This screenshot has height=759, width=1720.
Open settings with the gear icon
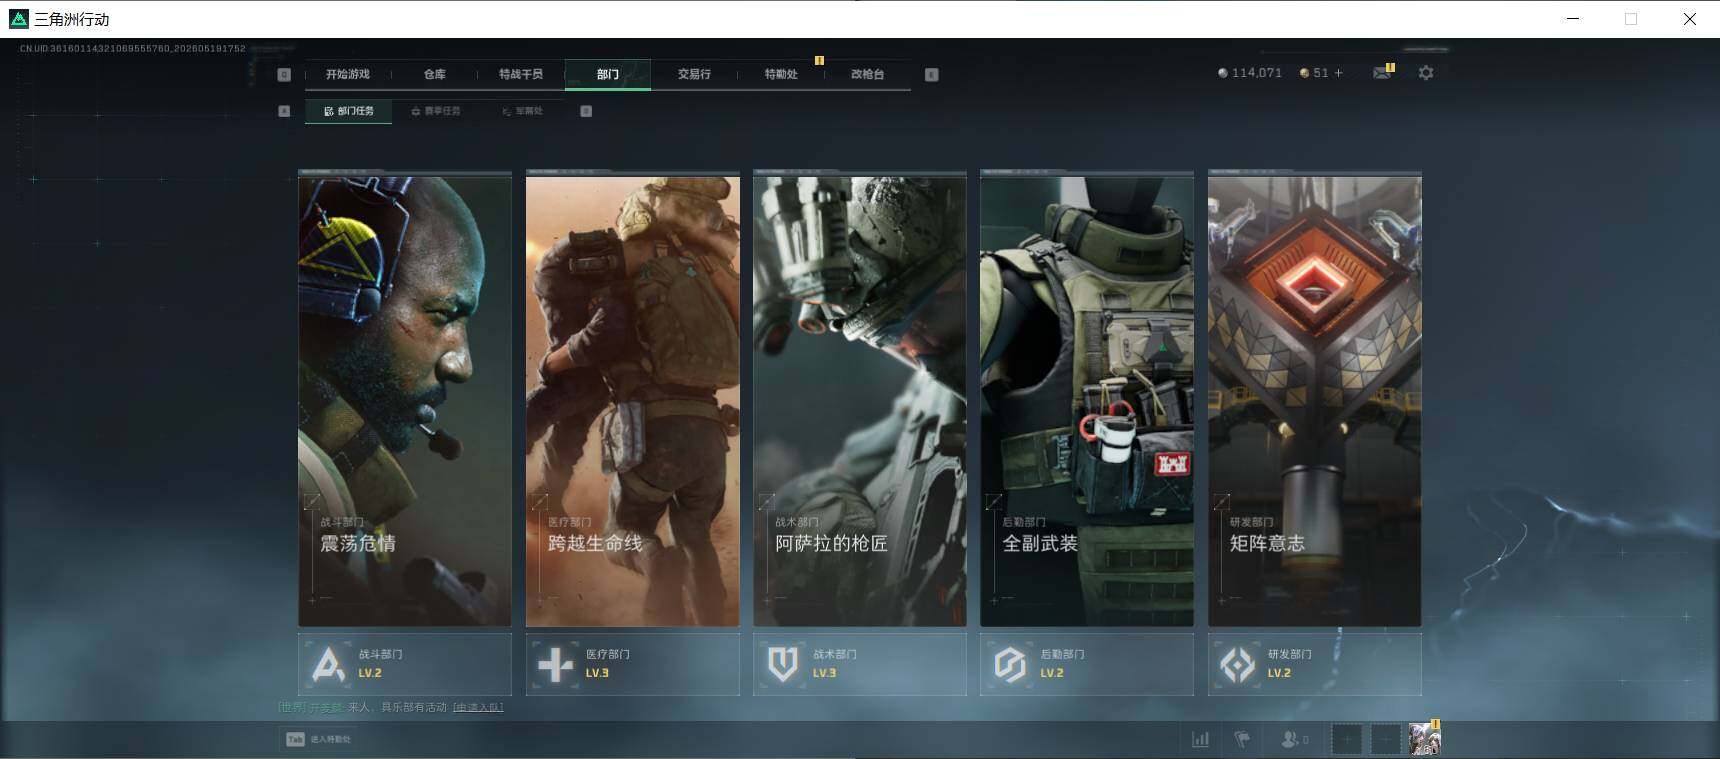click(1426, 73)
